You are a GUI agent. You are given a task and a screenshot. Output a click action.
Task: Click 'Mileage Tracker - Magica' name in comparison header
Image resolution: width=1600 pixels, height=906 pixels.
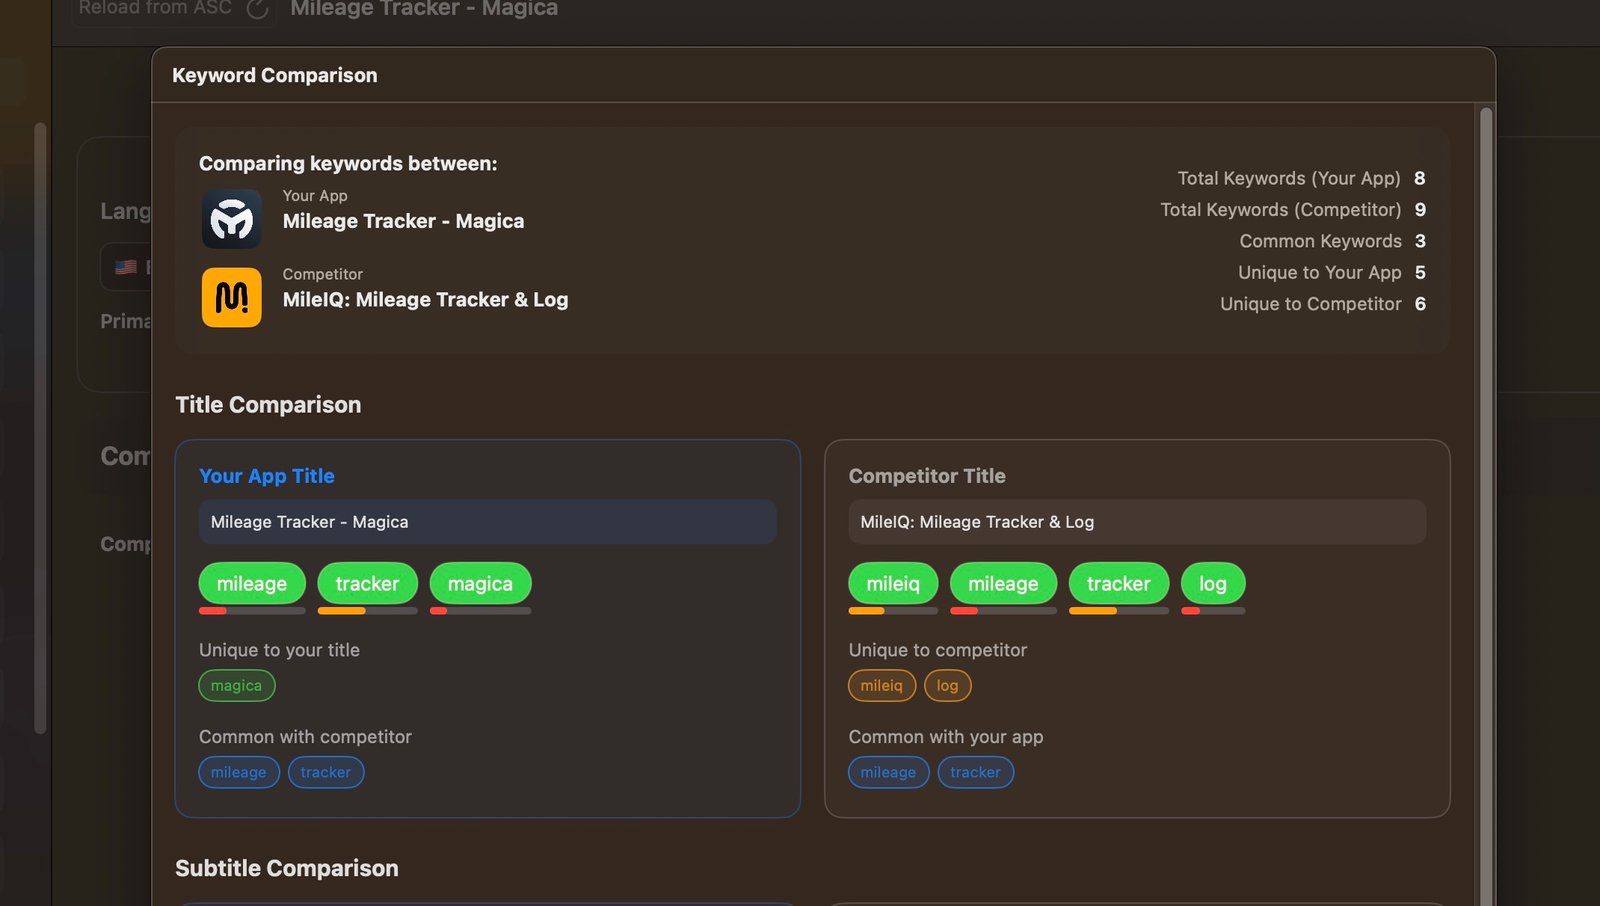(403, 221)
